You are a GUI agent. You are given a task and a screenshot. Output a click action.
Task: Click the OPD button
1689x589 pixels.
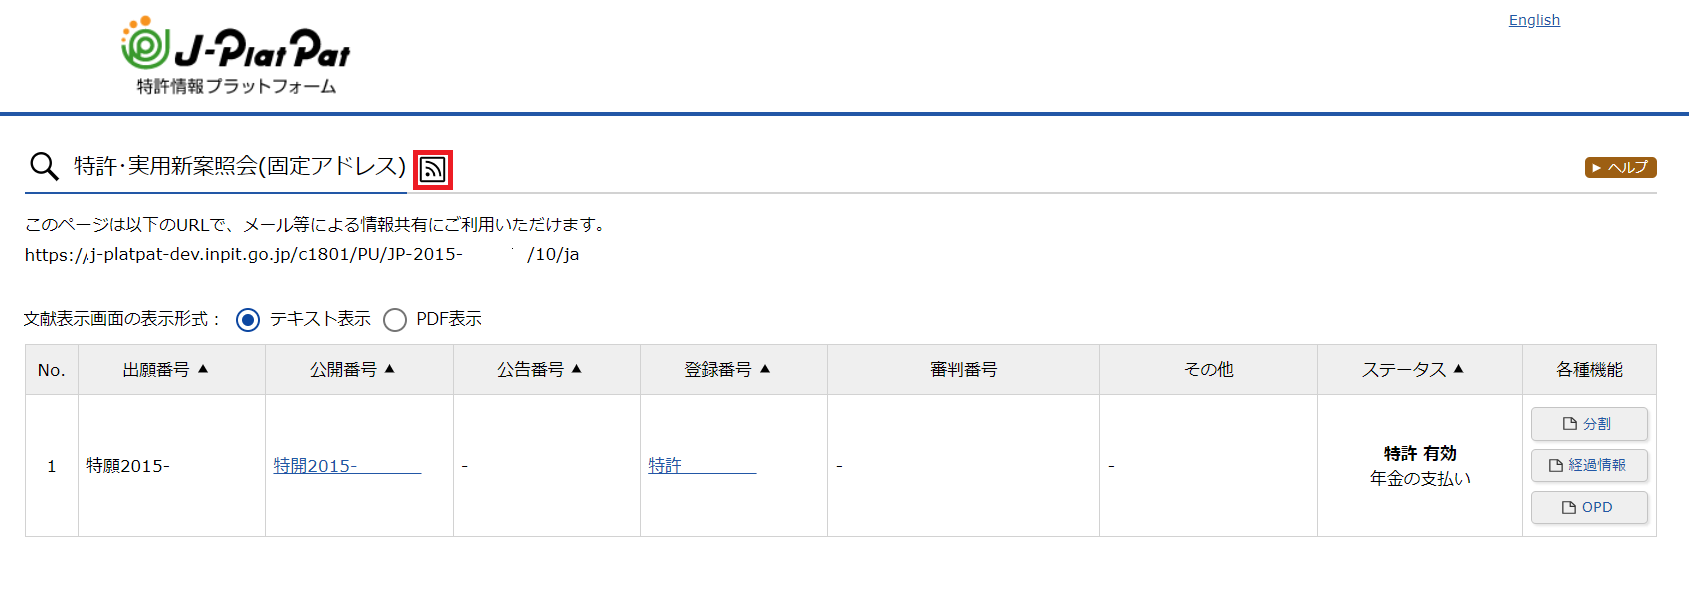[1588, 507]
